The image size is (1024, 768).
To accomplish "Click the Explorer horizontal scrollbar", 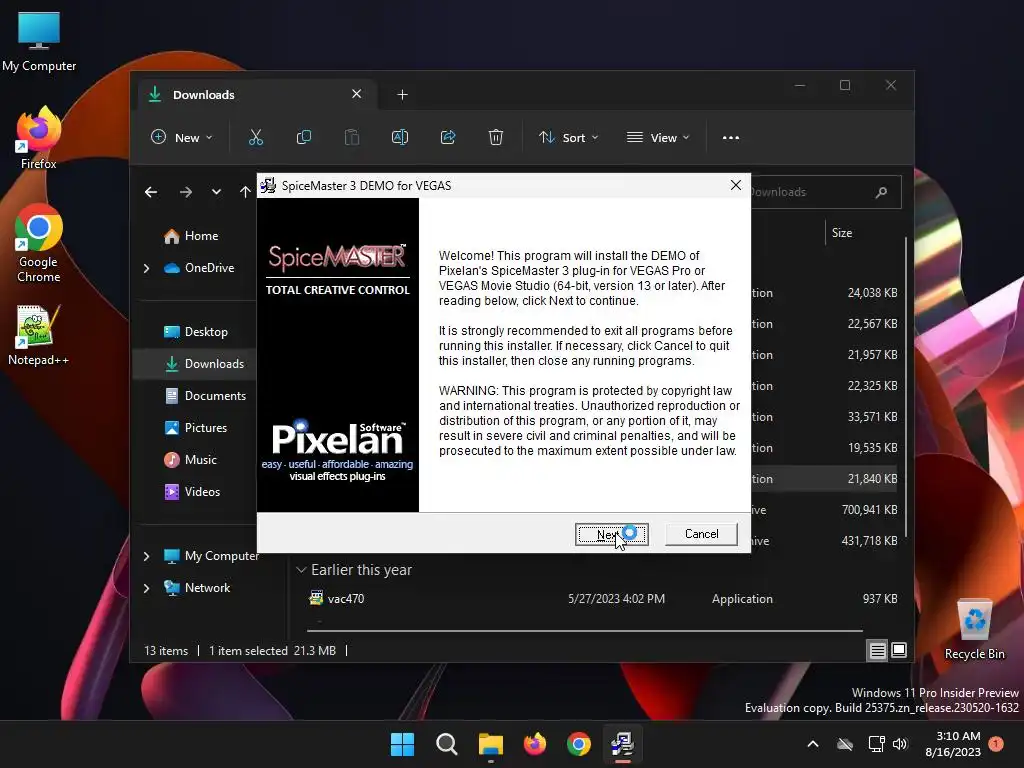I will (x=585, y=631).
